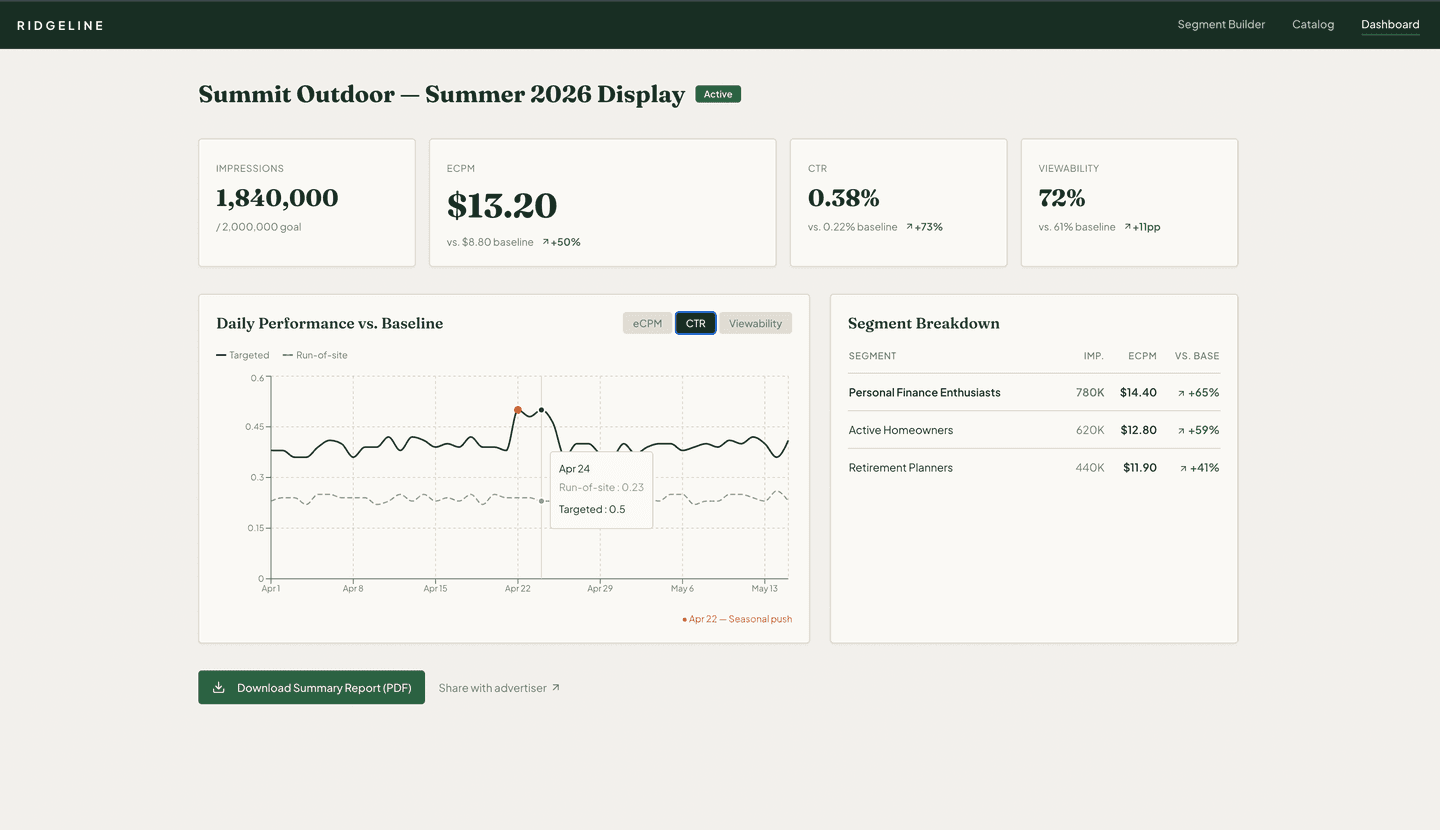1440x830 pixels.
Task: Switch the chart metric toggle to Viewability
Action: (x=755, y=322)
